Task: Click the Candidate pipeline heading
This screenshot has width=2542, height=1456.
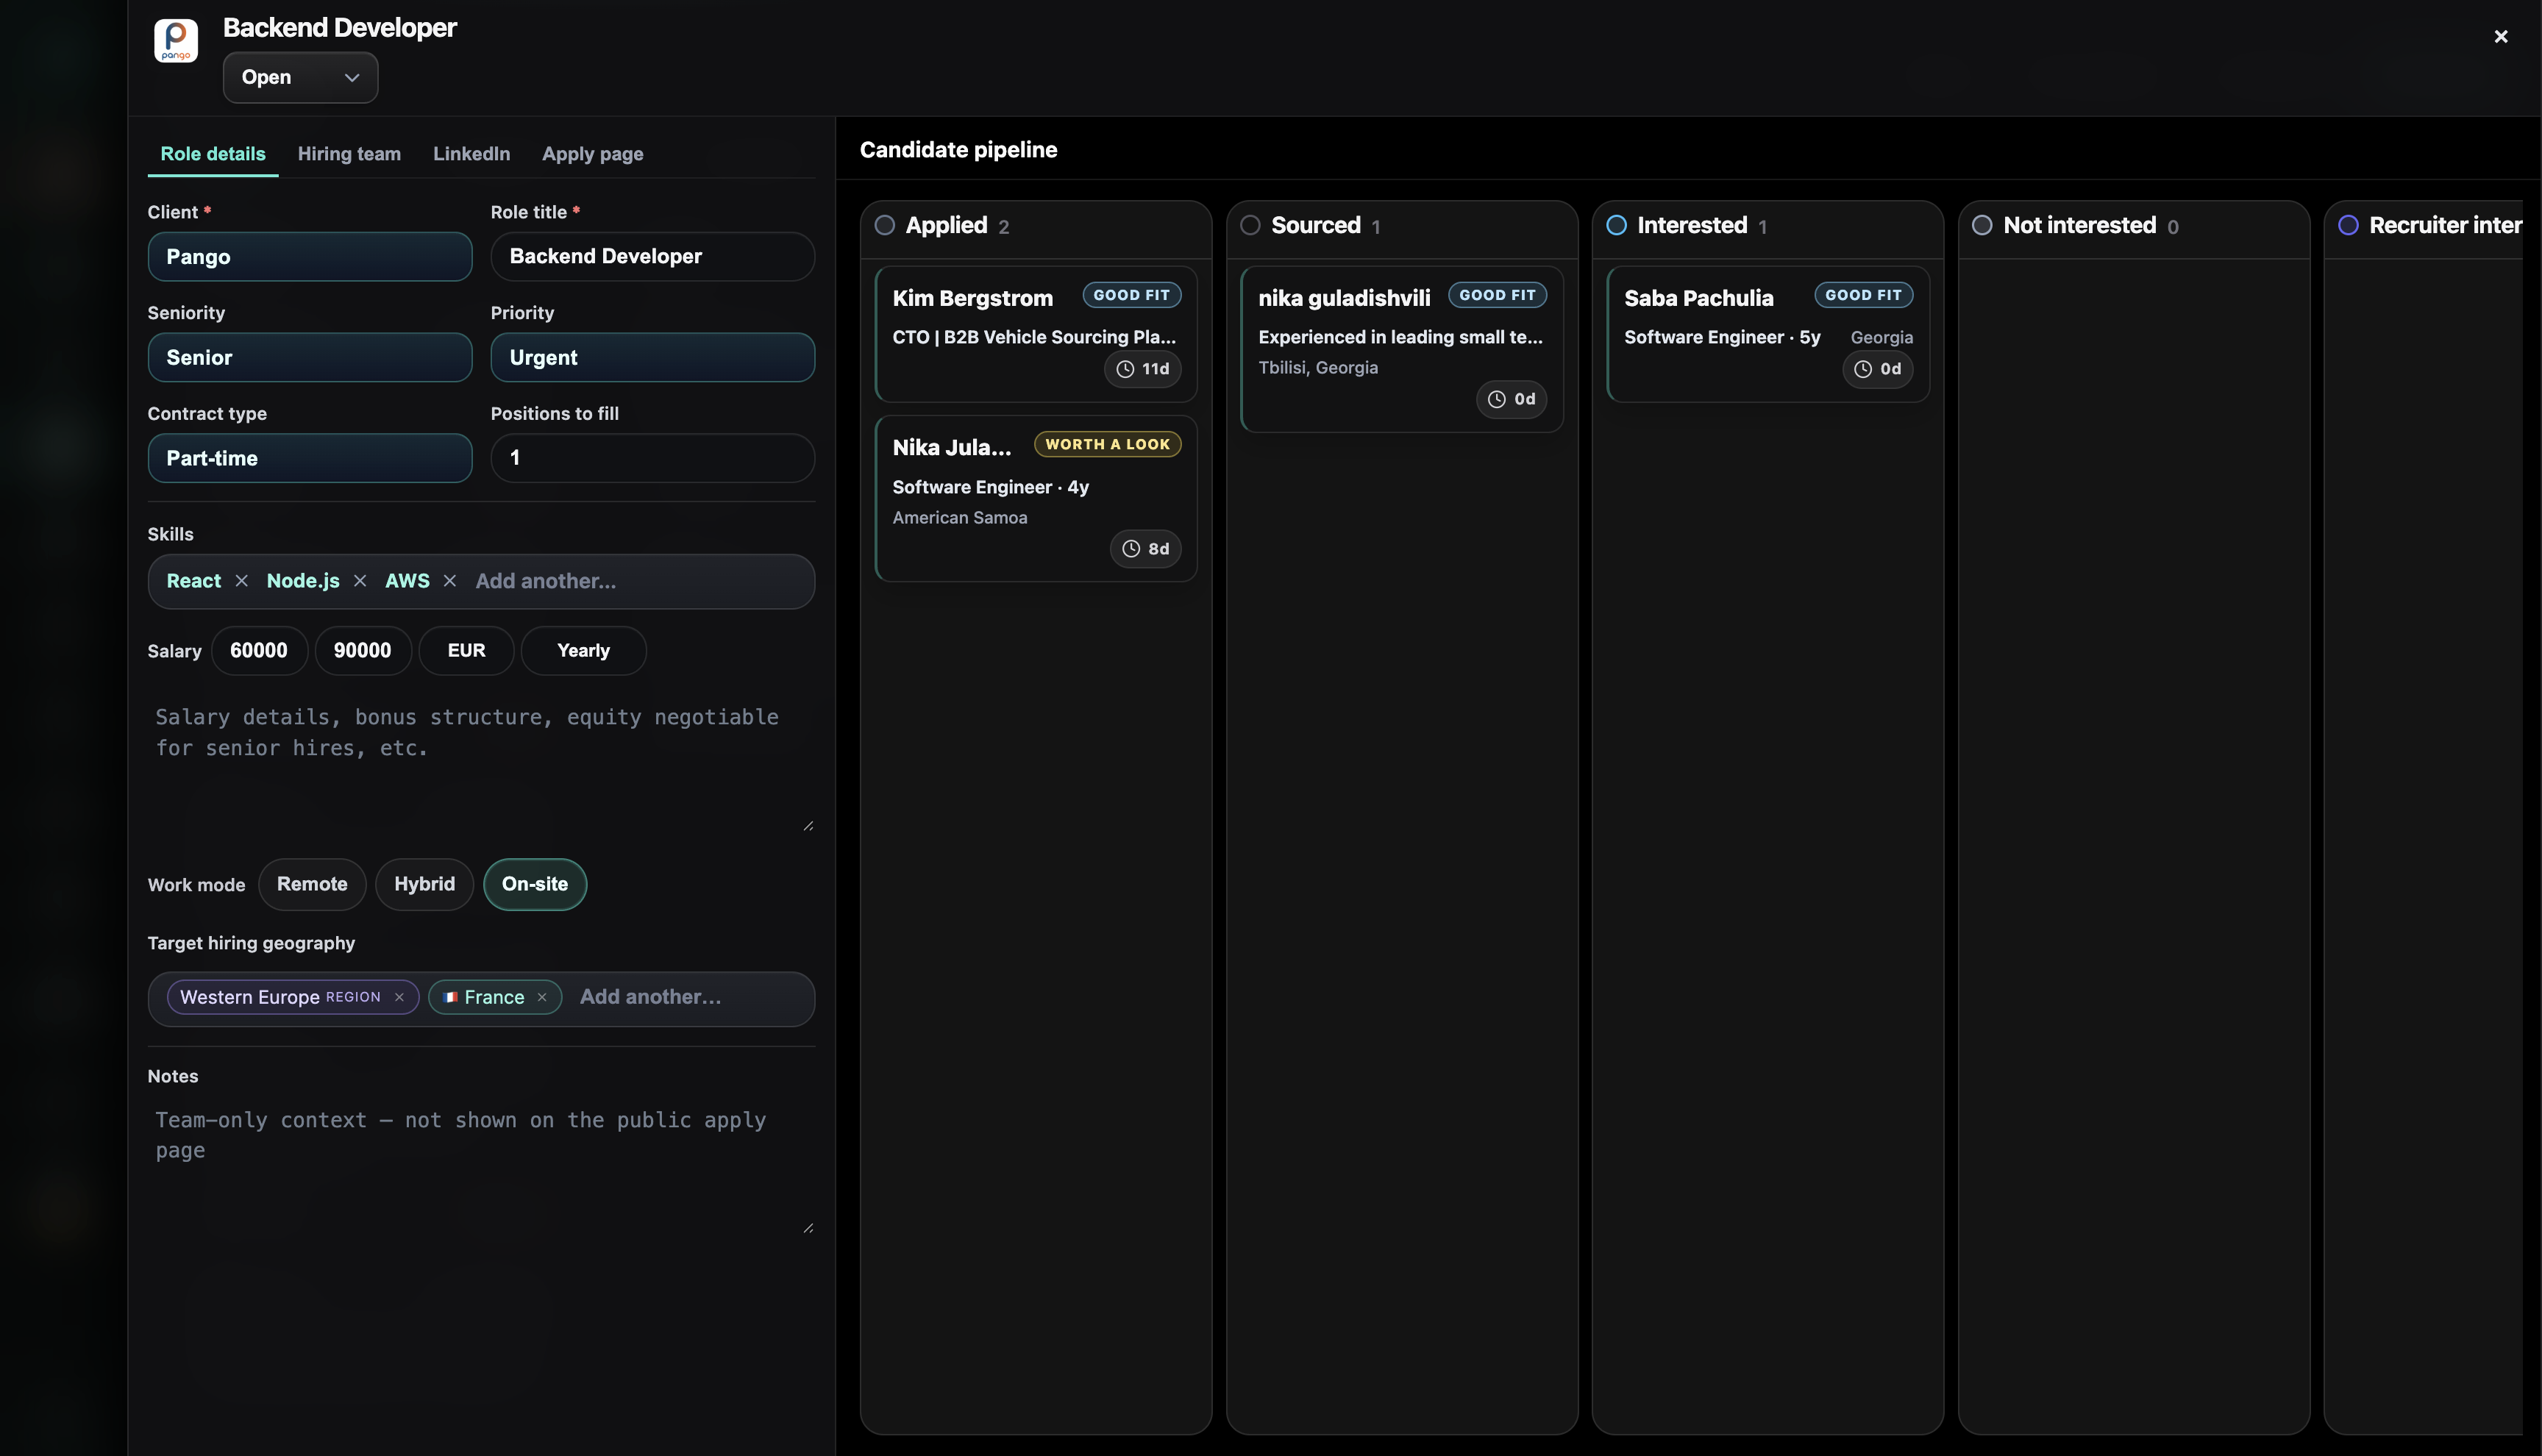Action: point(958,150)
